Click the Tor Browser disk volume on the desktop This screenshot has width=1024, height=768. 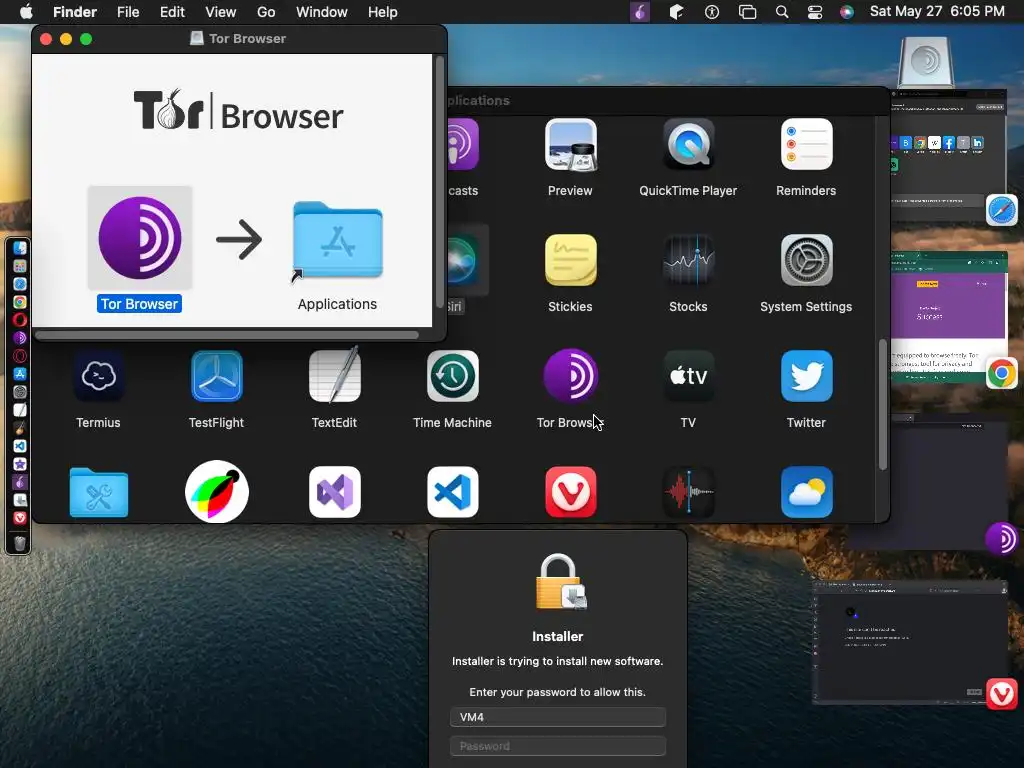coord(925,62)
